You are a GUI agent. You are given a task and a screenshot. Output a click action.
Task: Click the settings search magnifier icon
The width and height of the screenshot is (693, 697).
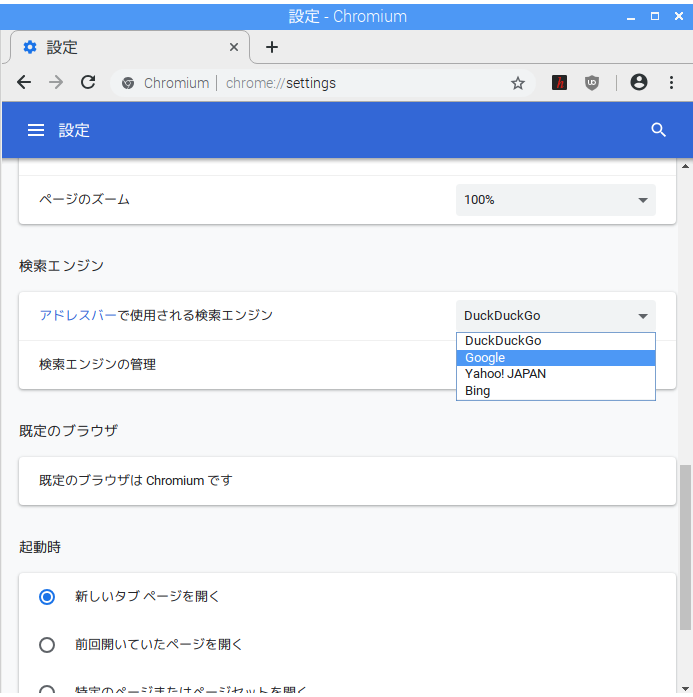658,130
